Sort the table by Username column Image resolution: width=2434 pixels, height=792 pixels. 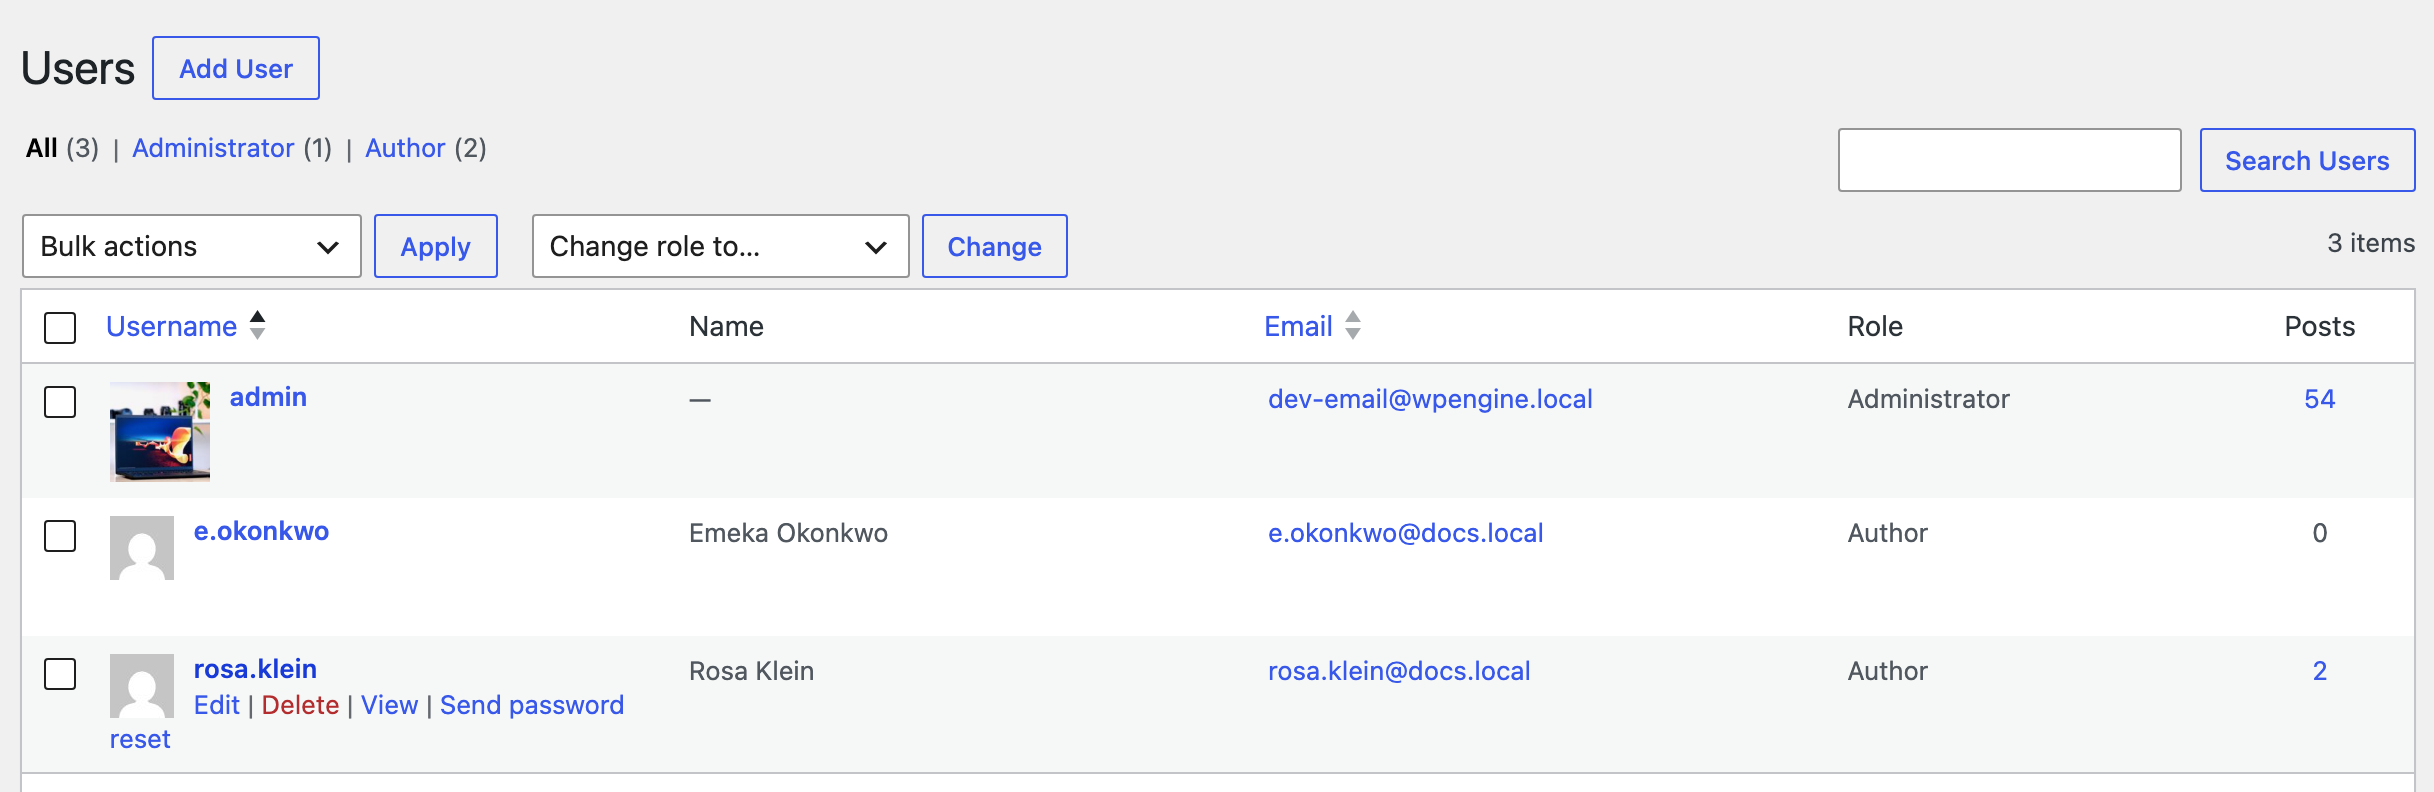point(172,326)
